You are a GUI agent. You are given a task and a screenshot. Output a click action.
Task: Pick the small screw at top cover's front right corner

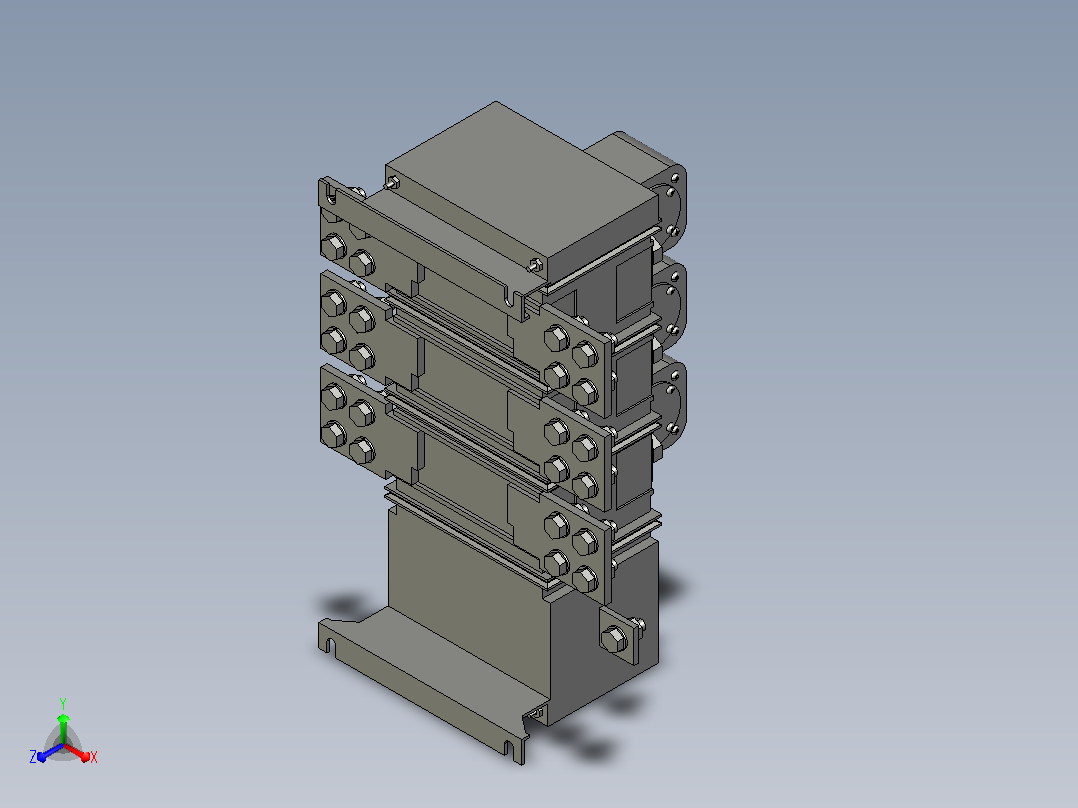(x=536, y=264)
